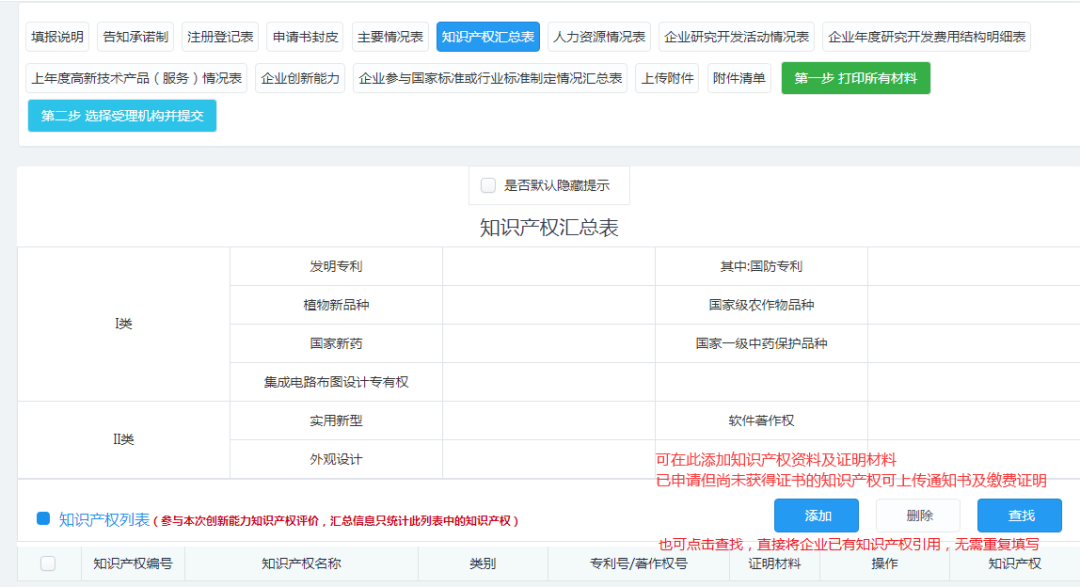1080x587 pixels.
Task: Select the 知识产权汇总表 tab
Action: pos(488,37)
